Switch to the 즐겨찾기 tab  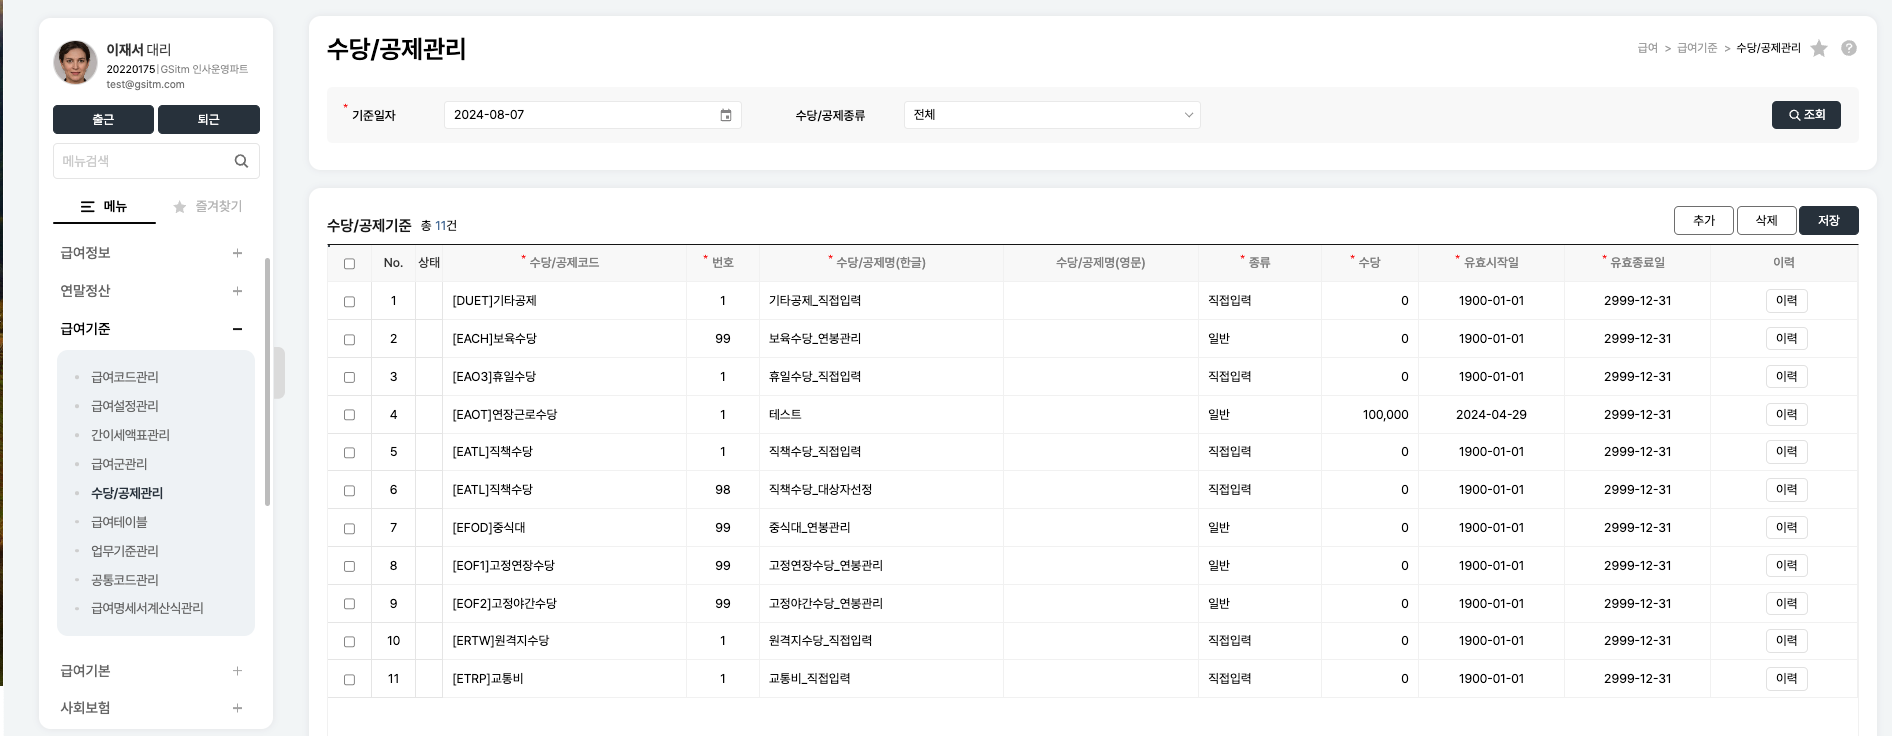click(x=208, y=206)
